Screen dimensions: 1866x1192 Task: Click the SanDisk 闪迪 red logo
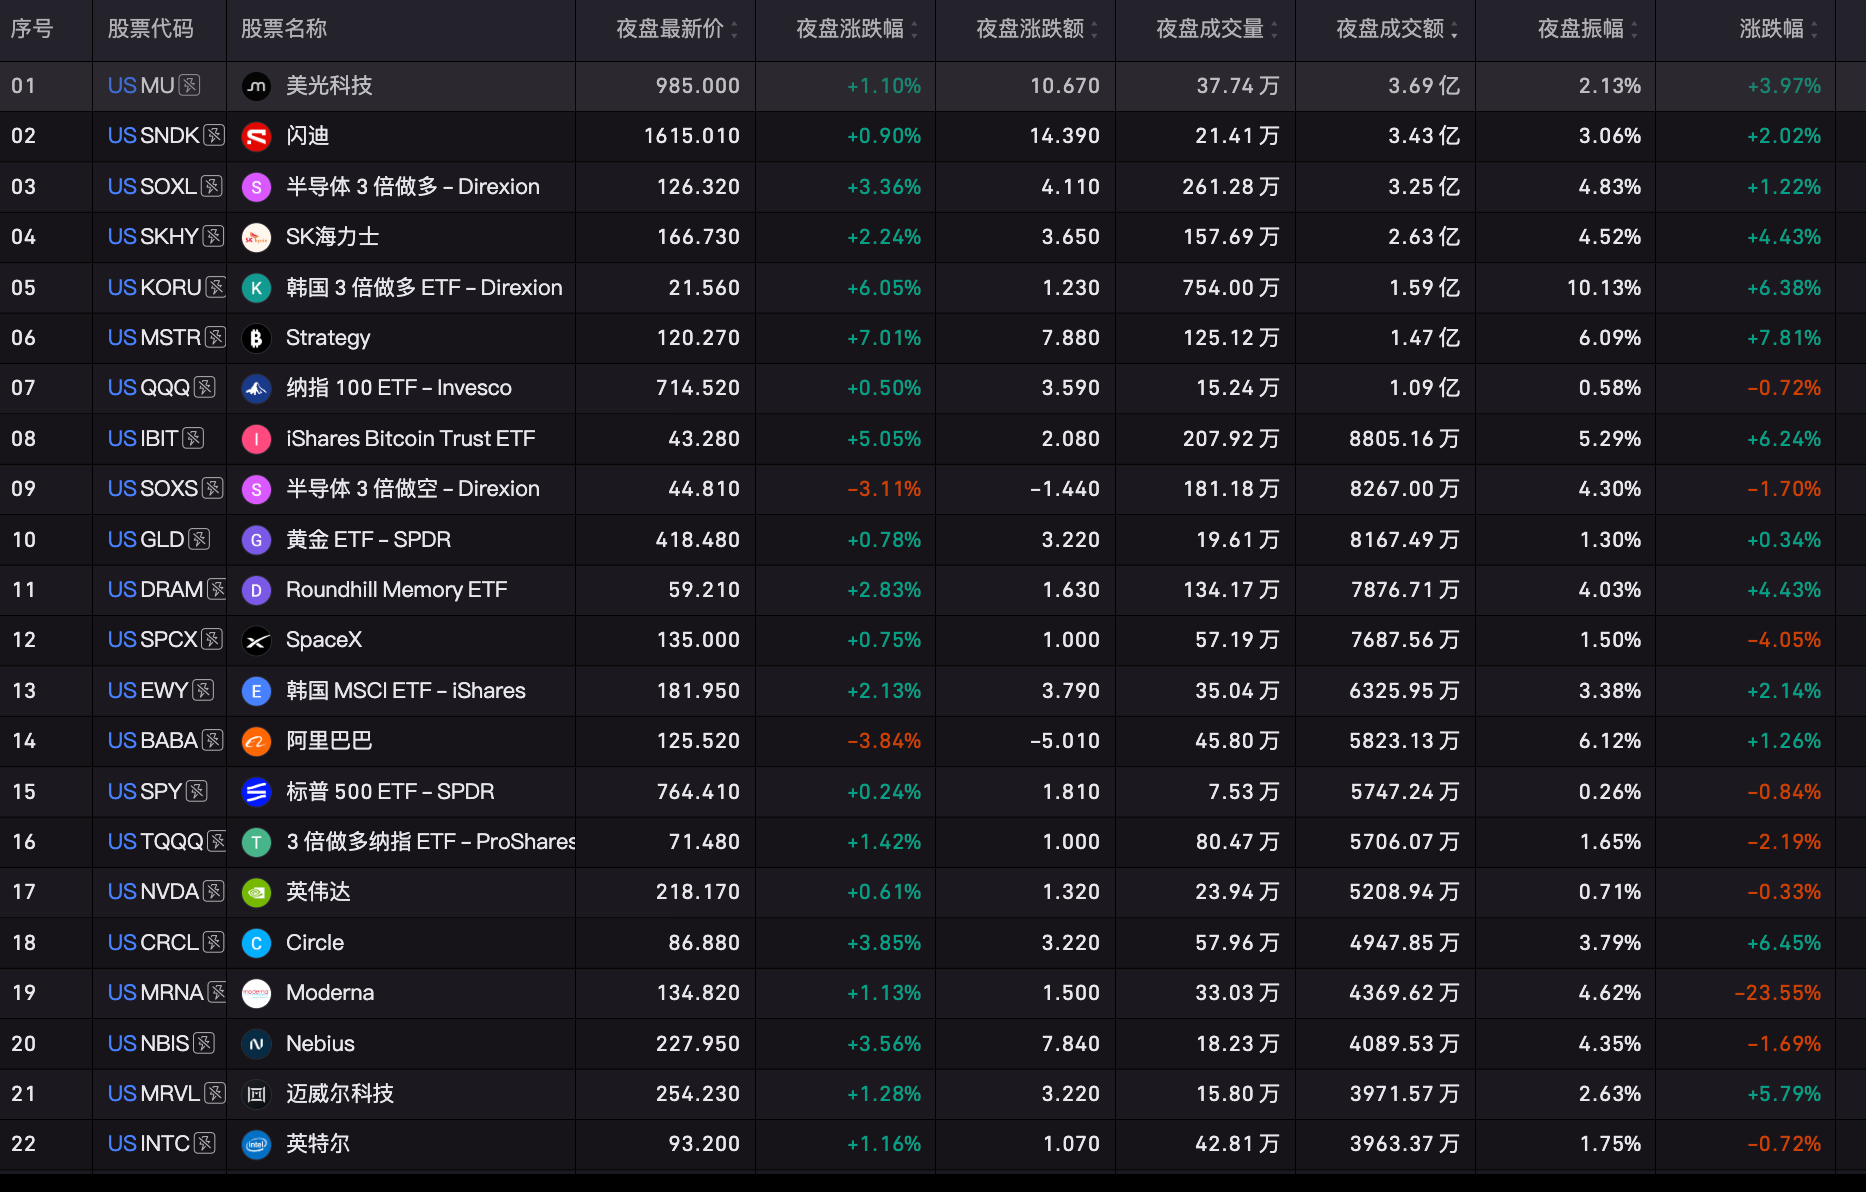click(x=256, y=136)
